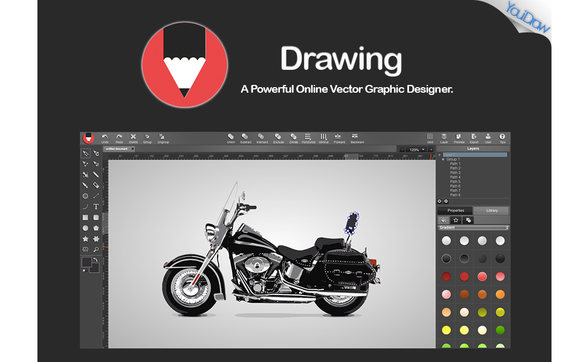
Task: Pick the green gradient swatch
Action: [x=500, y=330]
